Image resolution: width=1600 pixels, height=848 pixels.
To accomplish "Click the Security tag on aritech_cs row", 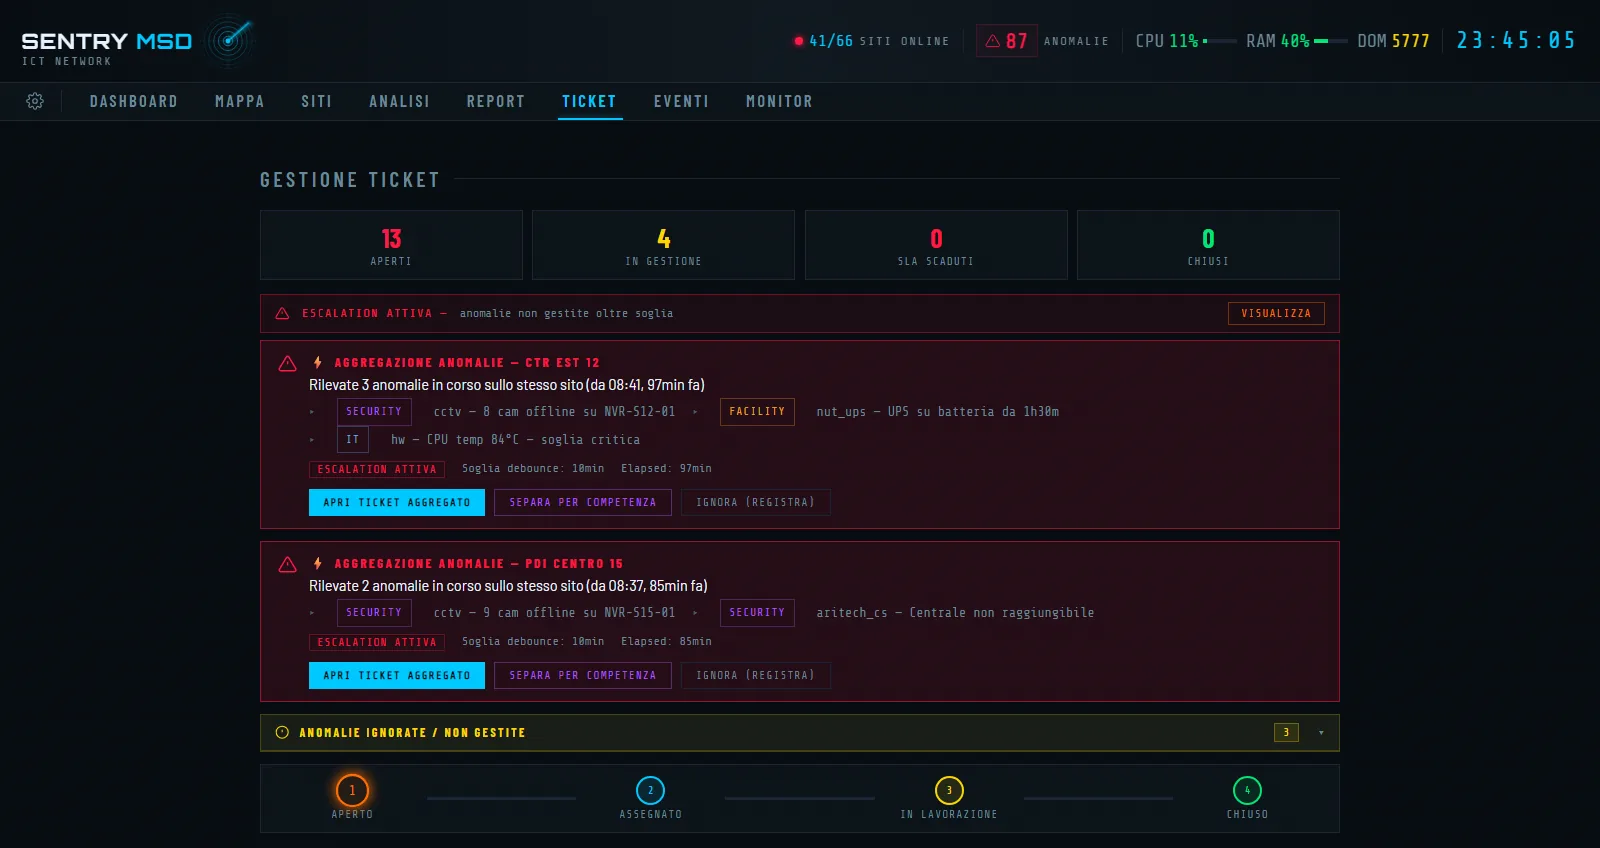I will (757, 613).
